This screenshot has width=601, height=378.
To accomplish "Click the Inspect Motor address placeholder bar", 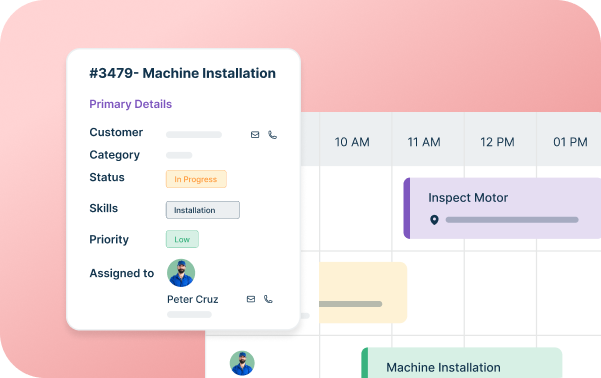I will coord(512,220).
